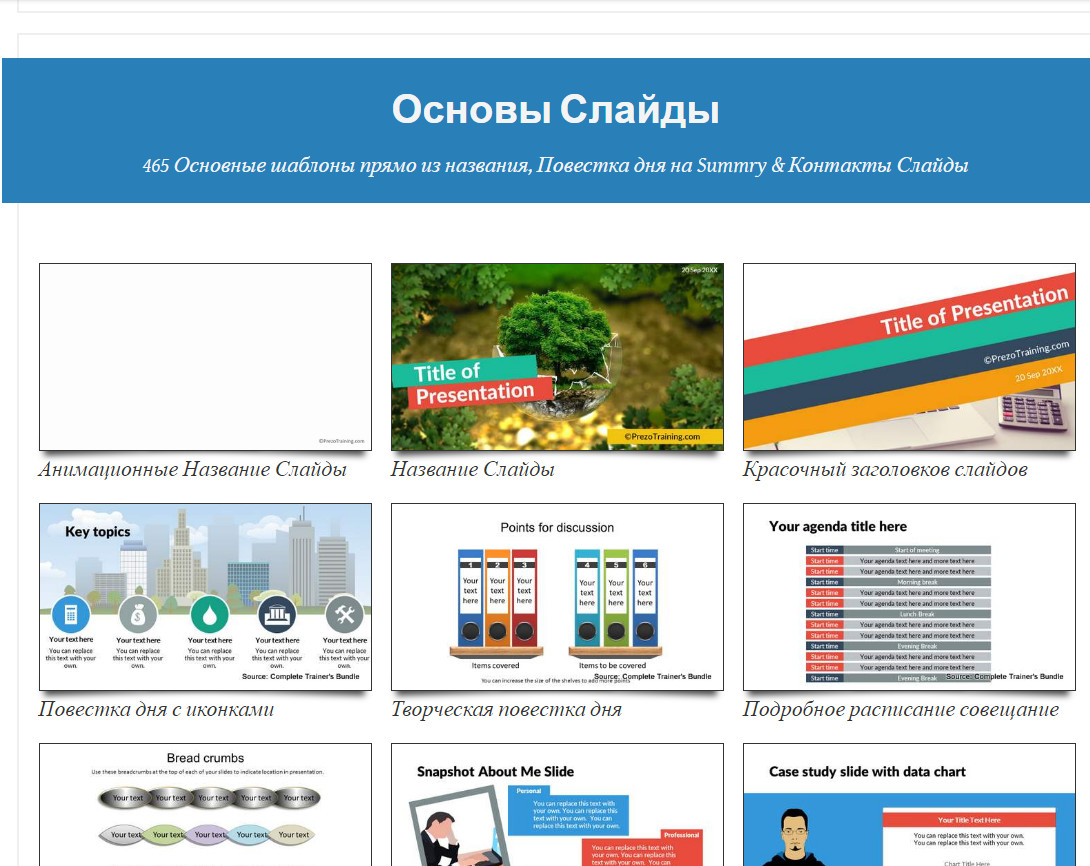Open the Key topics city skyline thumbnail
1090x866 pixels.
[205, 597]
